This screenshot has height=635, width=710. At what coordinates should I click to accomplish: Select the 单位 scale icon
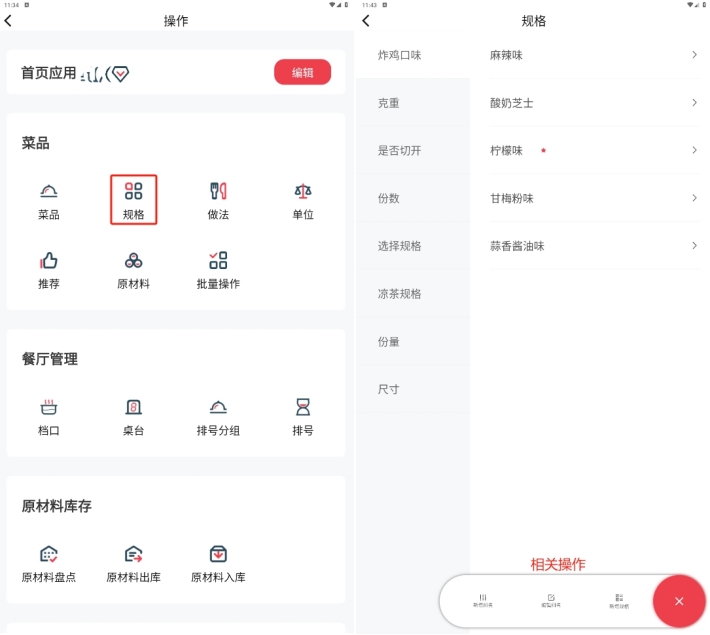pyautogui.click(x=303, y=191)
